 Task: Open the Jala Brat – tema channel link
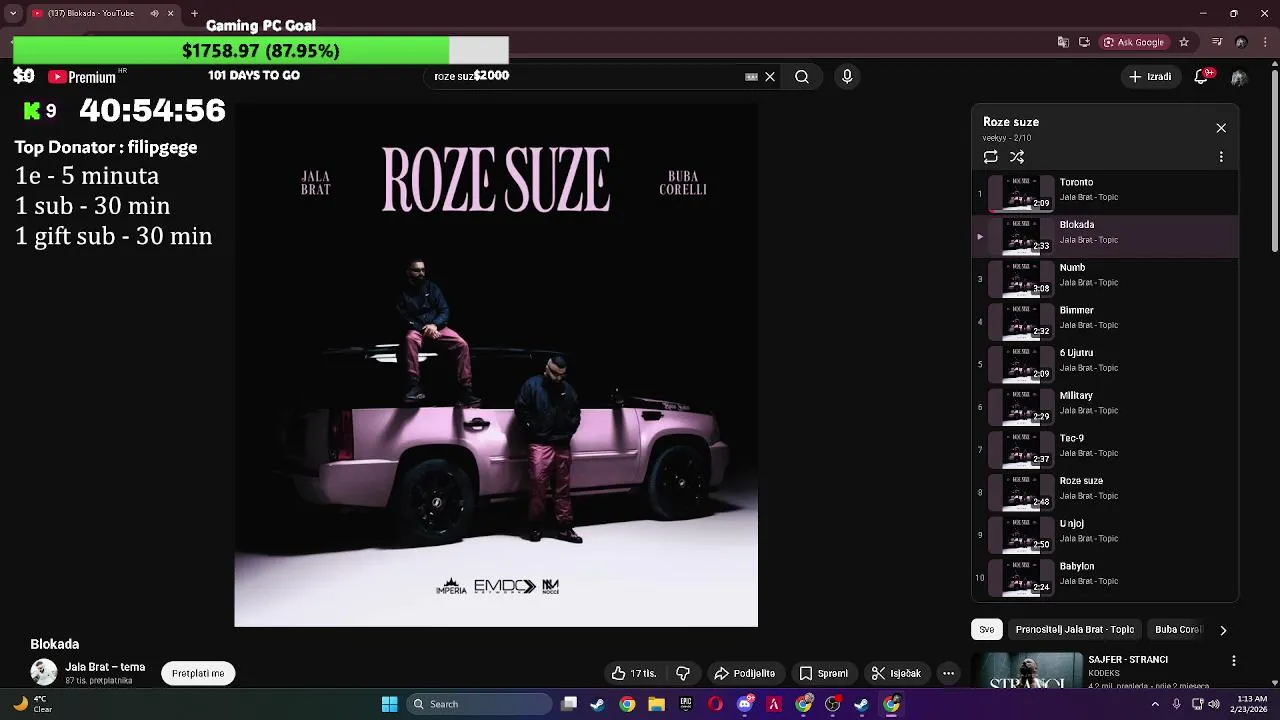(x=105, y=667)
